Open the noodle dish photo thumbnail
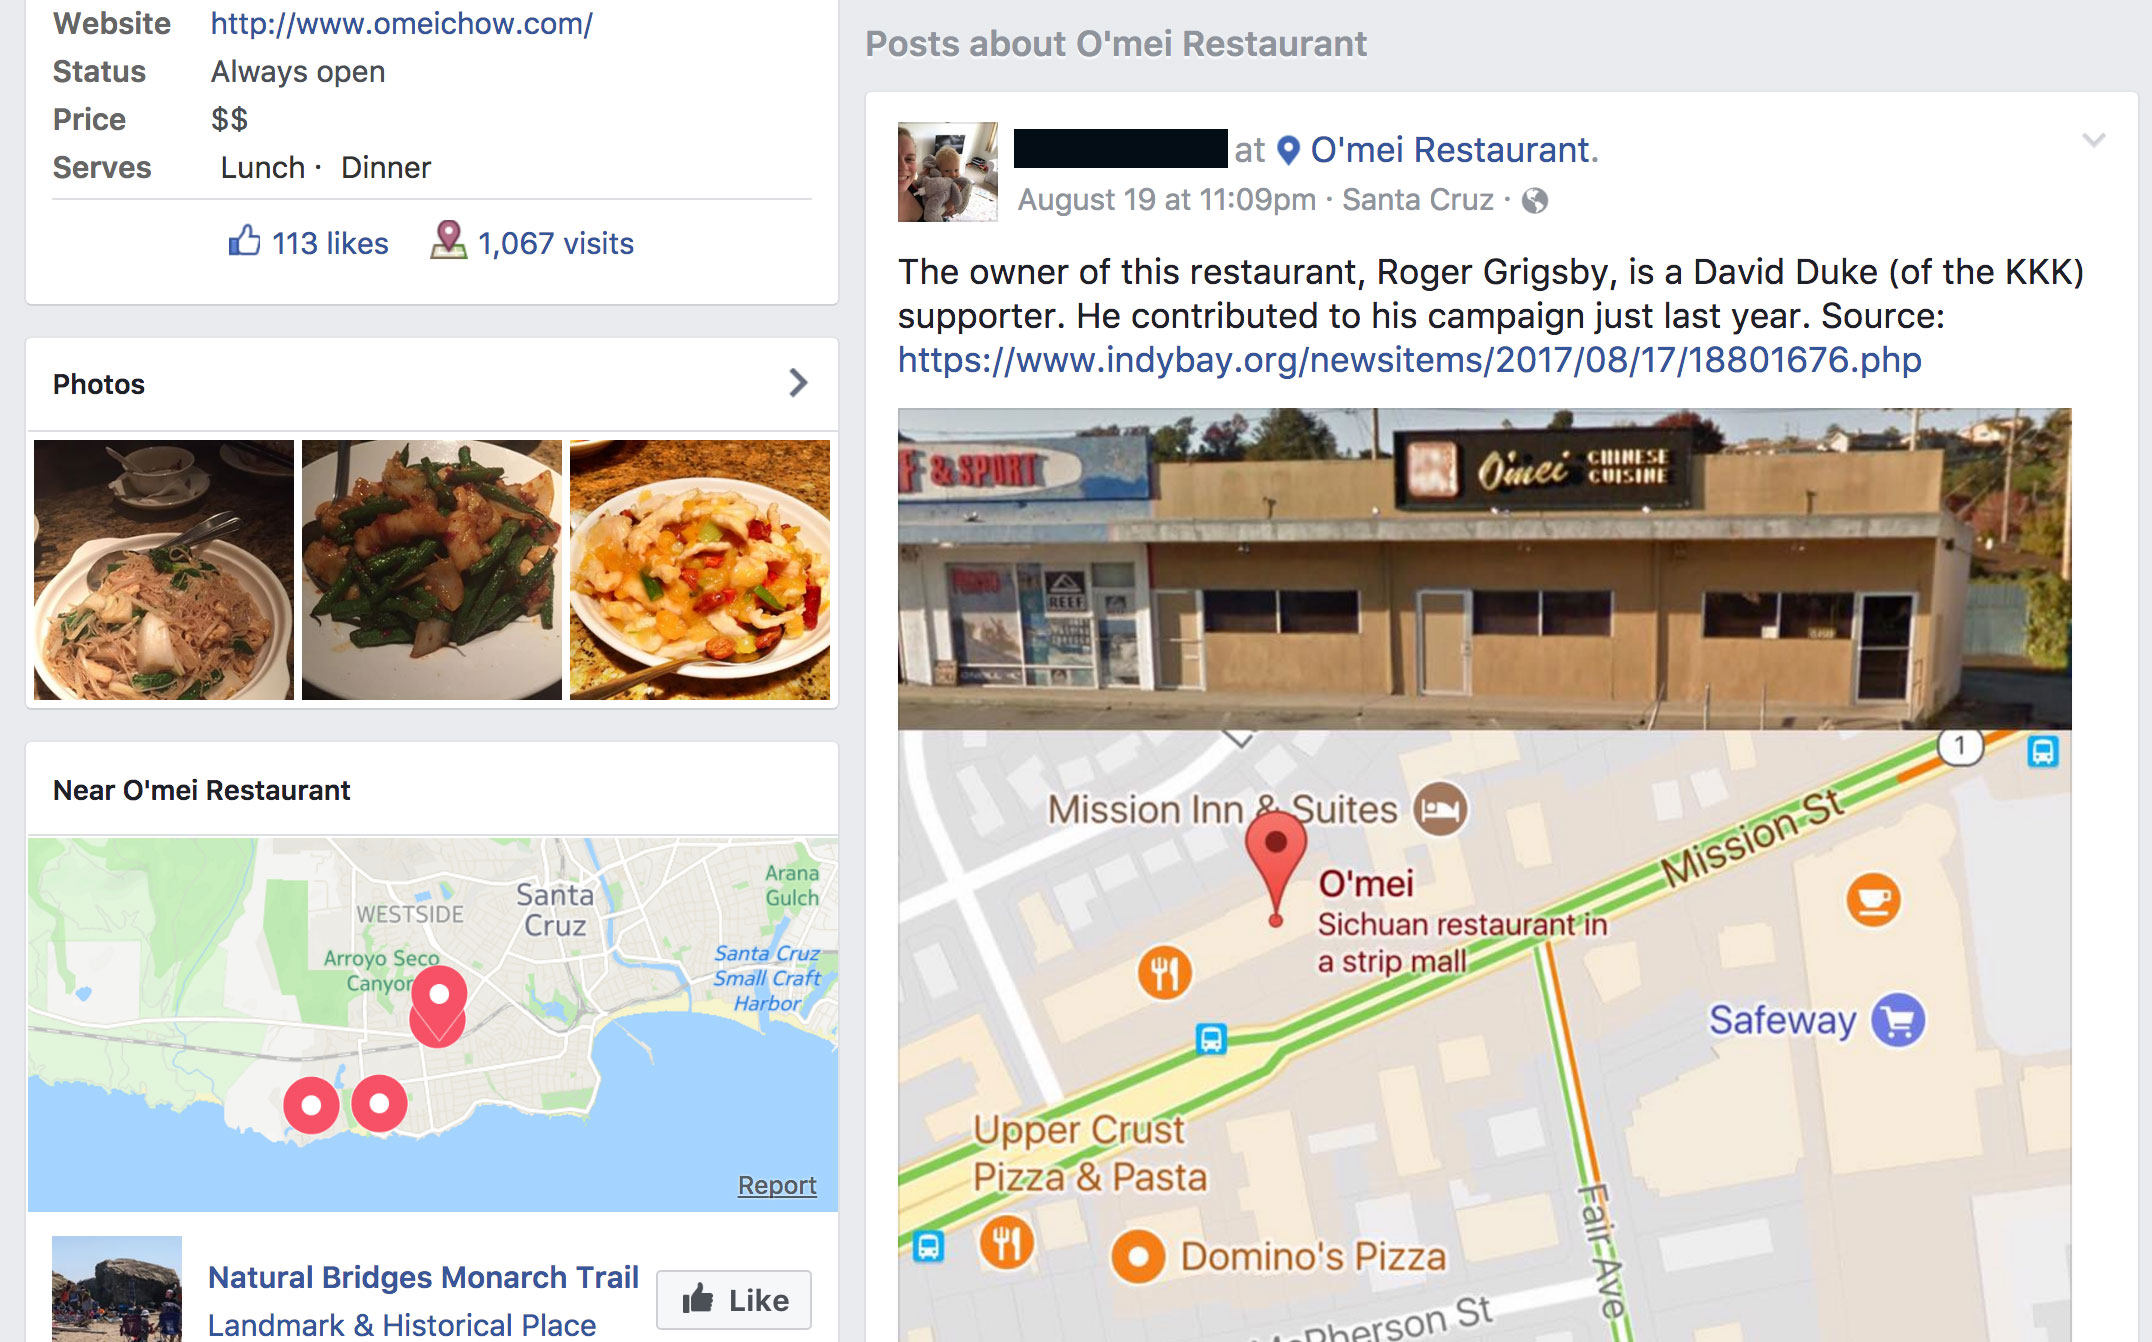Image resolution: width=2152 pixels, height=1342 pixels. (x=164, y=570)
